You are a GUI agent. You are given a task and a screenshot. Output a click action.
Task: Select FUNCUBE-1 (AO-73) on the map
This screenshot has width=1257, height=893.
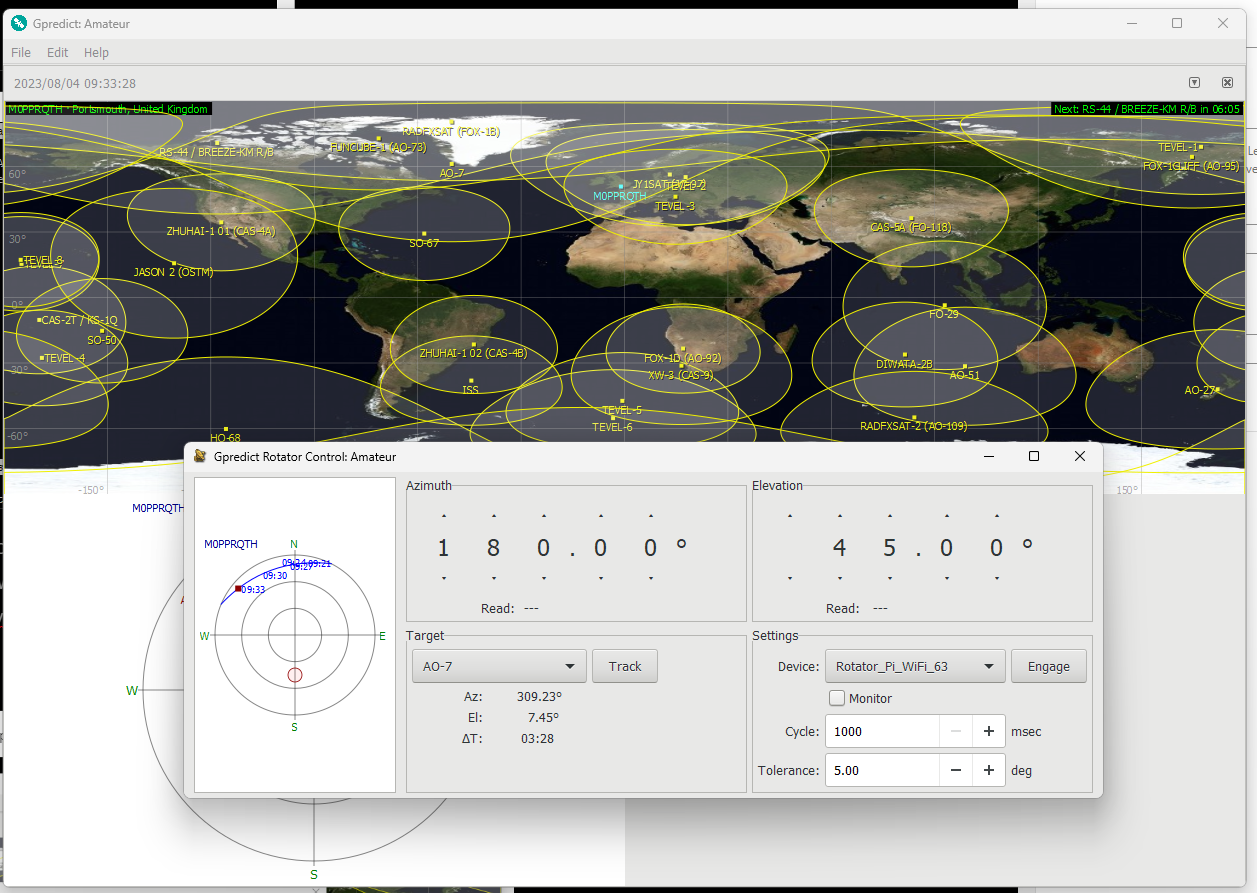(x=378, y=144)
